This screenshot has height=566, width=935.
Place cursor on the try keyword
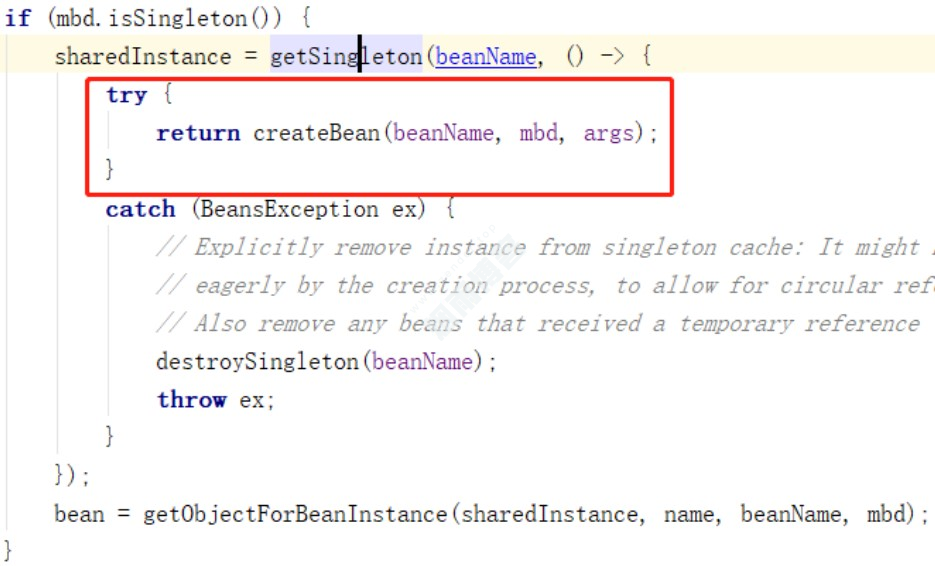[x=126, y=95]
